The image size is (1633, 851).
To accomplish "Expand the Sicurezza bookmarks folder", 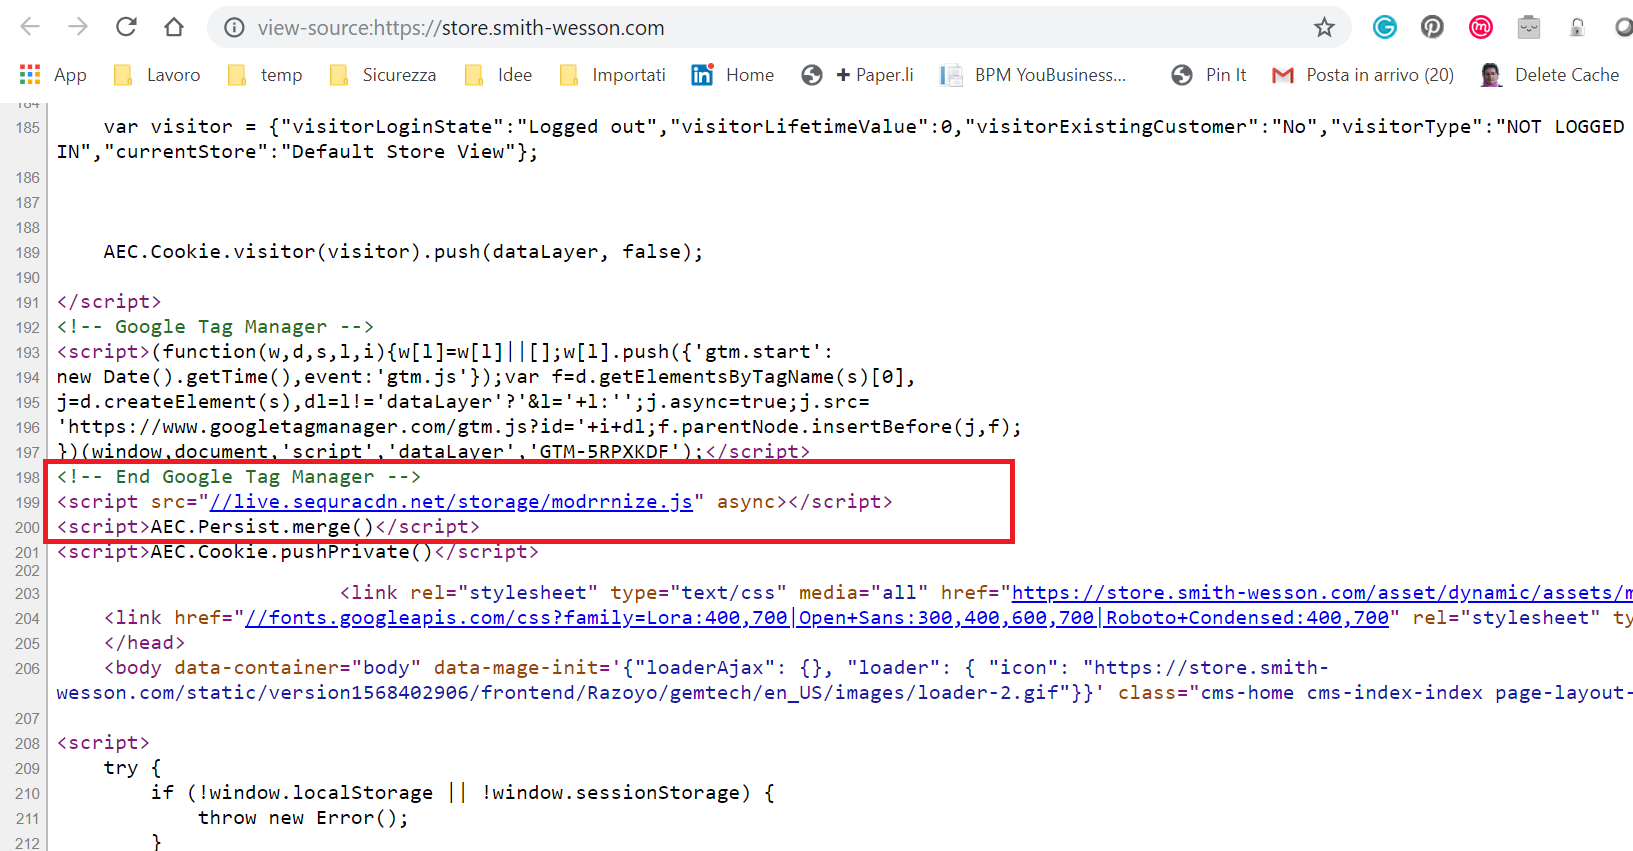I will (x=383, y=75).
